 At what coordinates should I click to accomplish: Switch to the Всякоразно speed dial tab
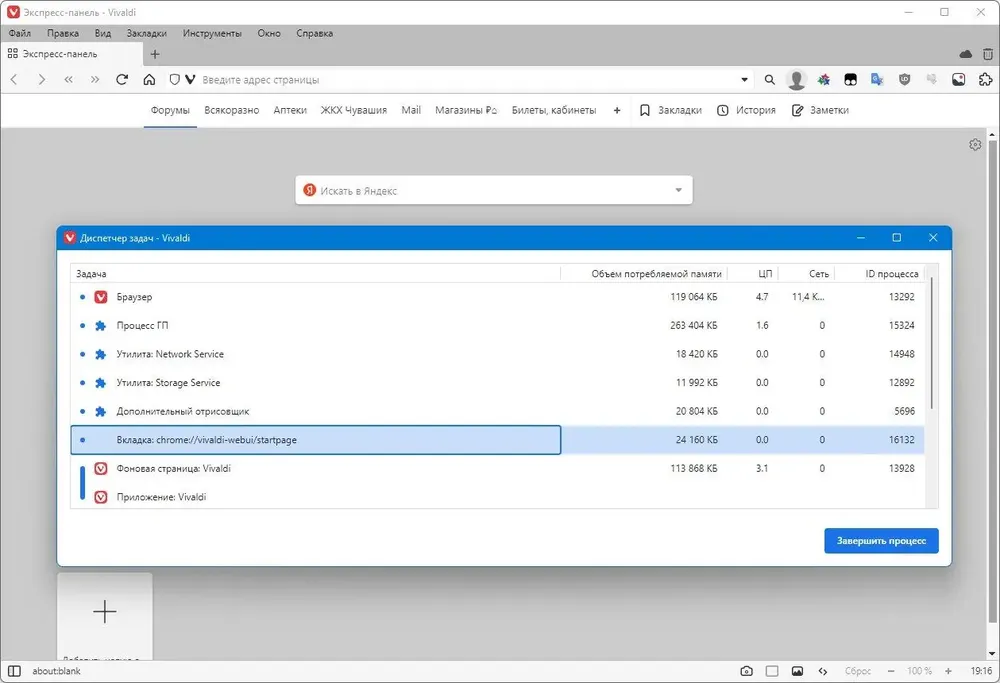click(232, 110)
